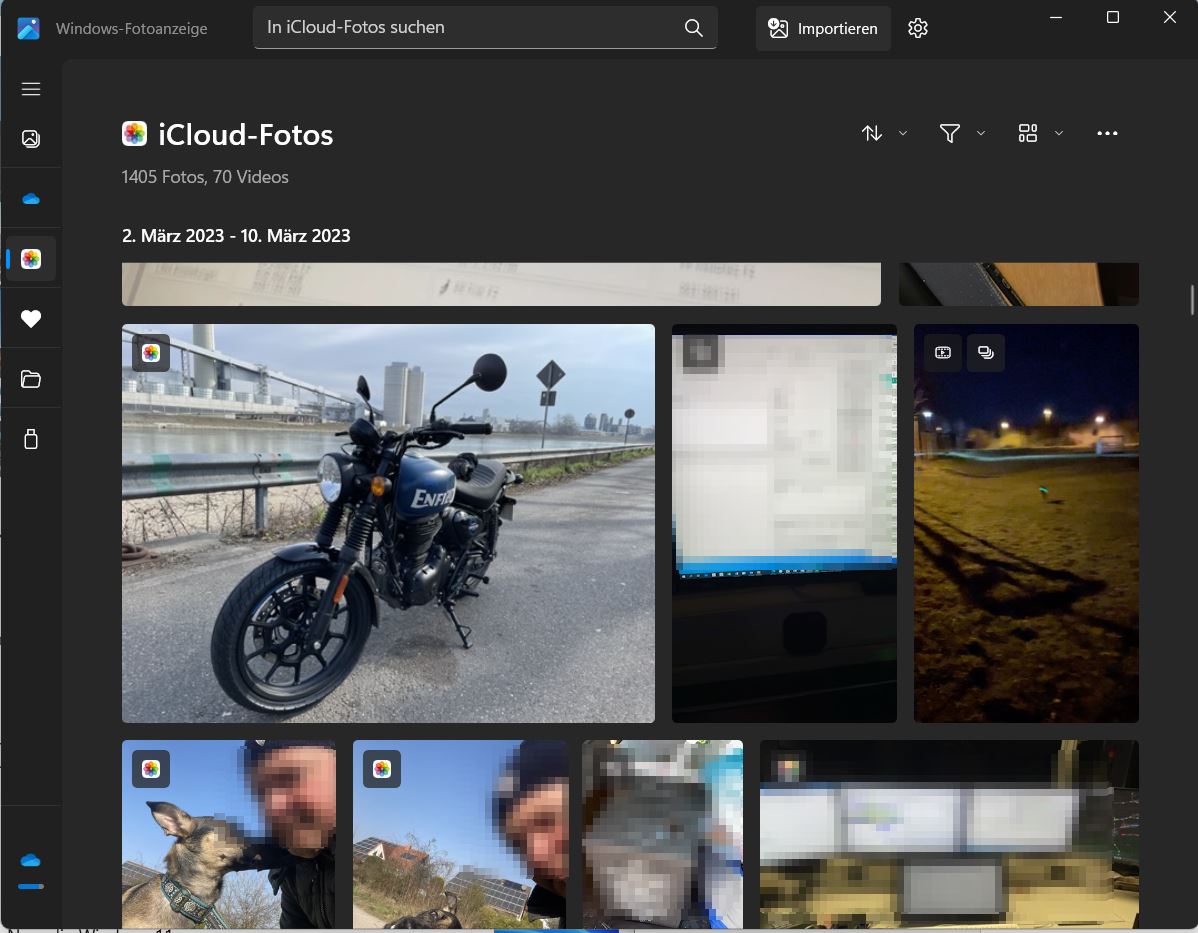Viewport: 1198px width, 933px height.
Task: Open the Gallery view in sidebar
Action: point(31,139)
